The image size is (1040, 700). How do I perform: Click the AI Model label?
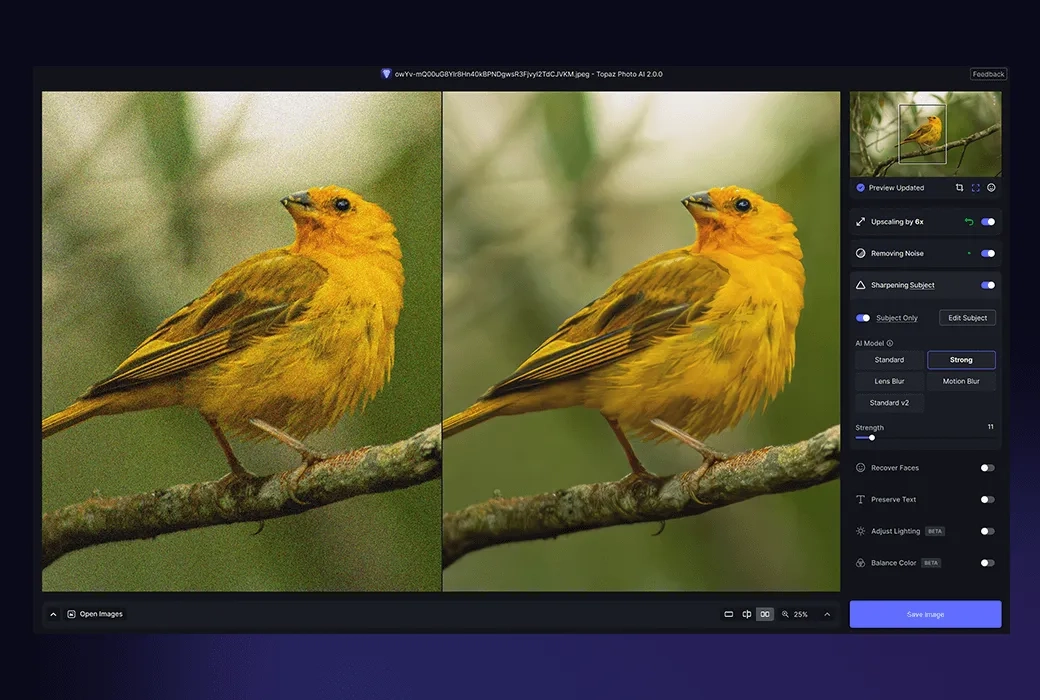(x=870, y=343)
